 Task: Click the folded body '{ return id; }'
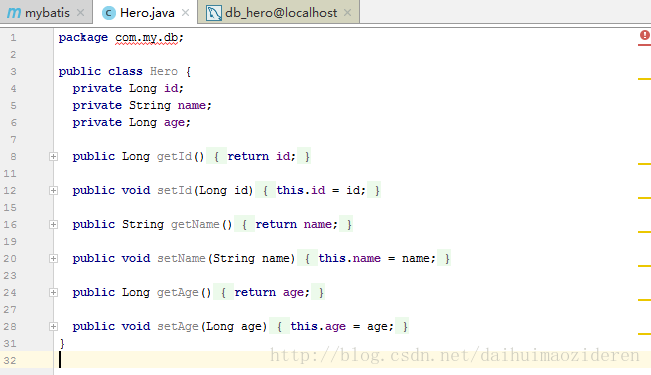(258, 157)
